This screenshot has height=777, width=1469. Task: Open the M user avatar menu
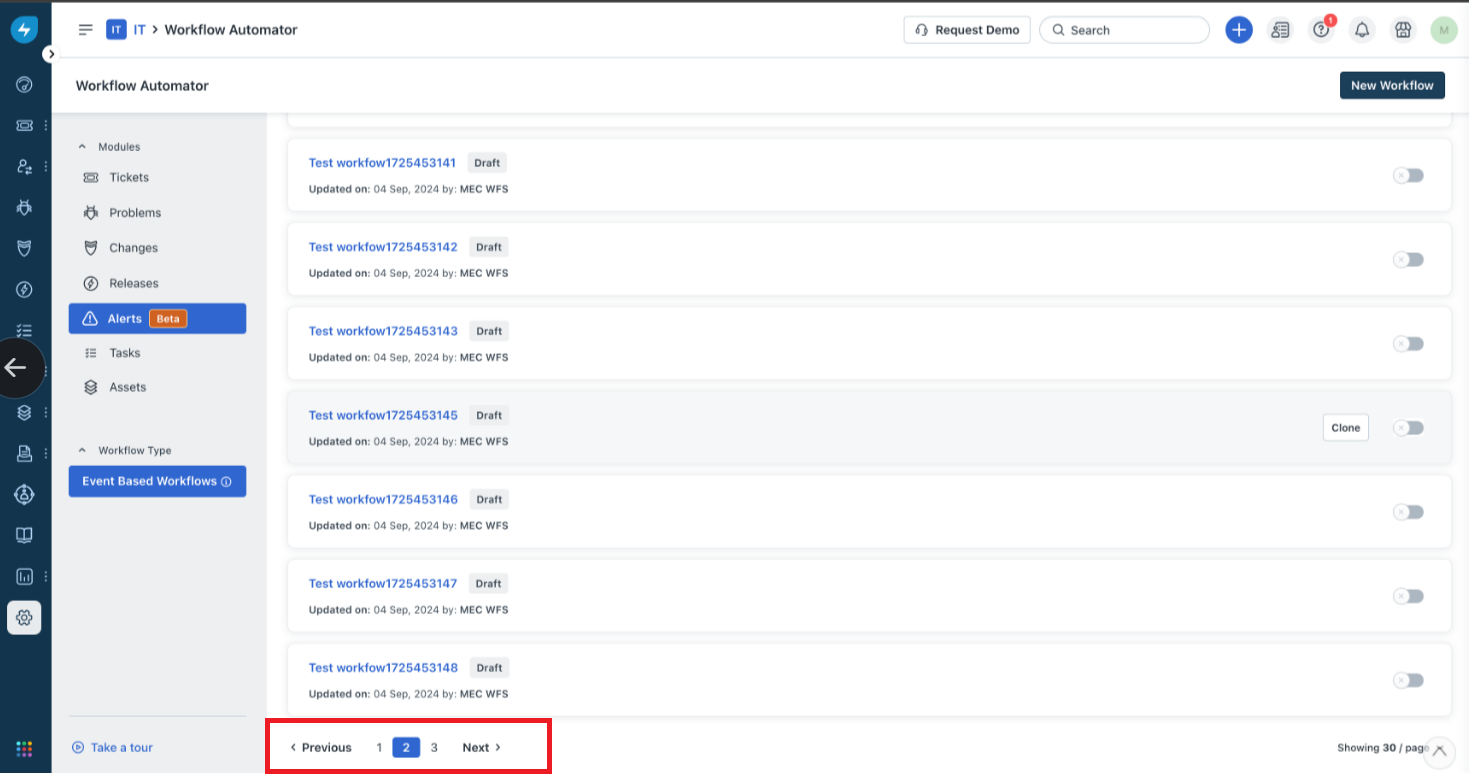pos(1443,30)
